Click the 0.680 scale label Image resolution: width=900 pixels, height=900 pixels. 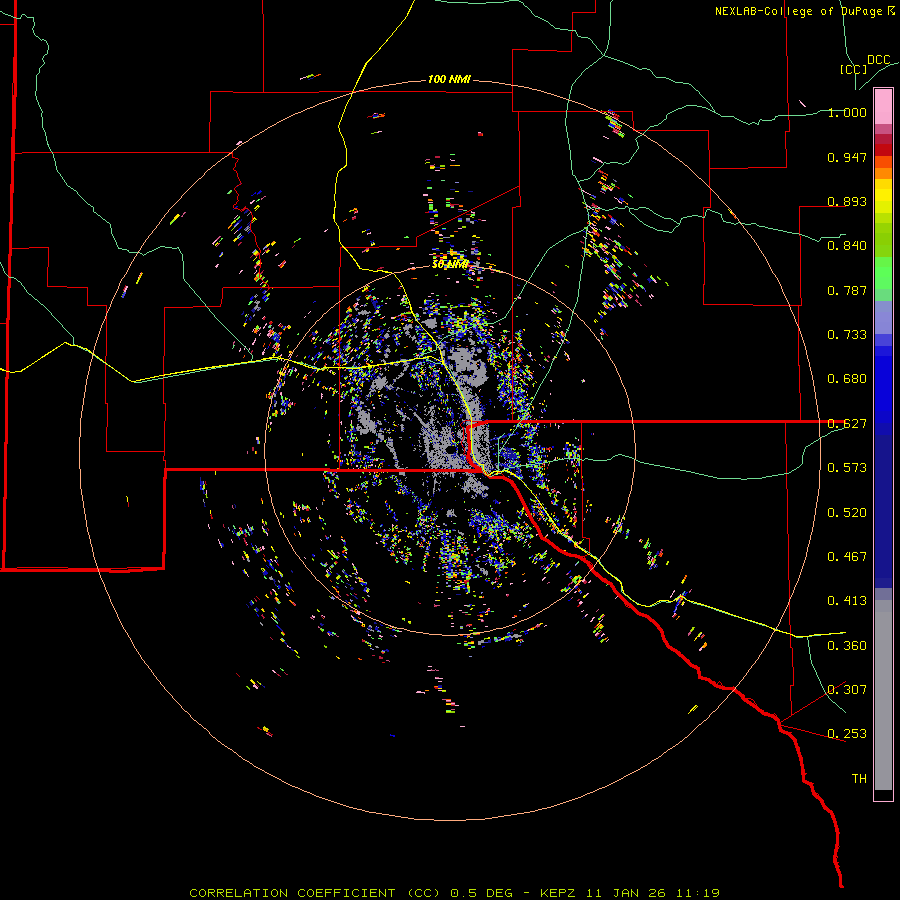click(x=847, y=379)
